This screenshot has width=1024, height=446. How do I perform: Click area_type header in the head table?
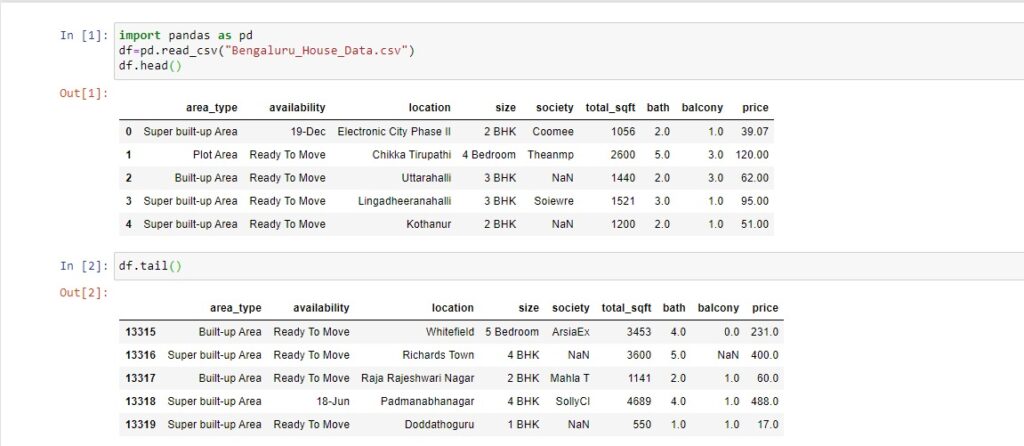click(212, 108)
